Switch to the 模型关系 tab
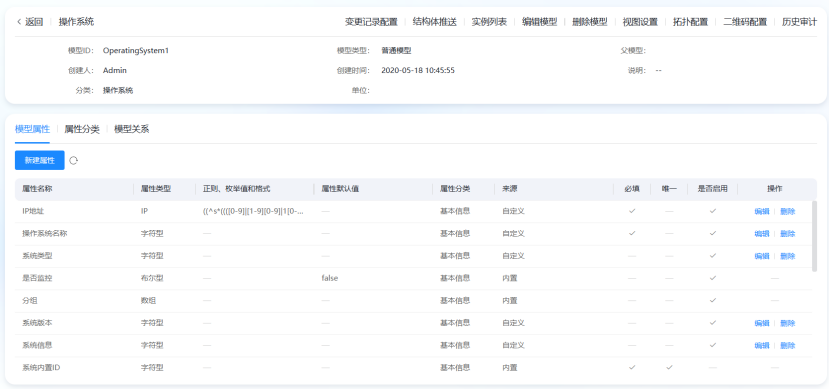Image resolution: width=829 pixels, height=389 pixels. pos(132,129)
